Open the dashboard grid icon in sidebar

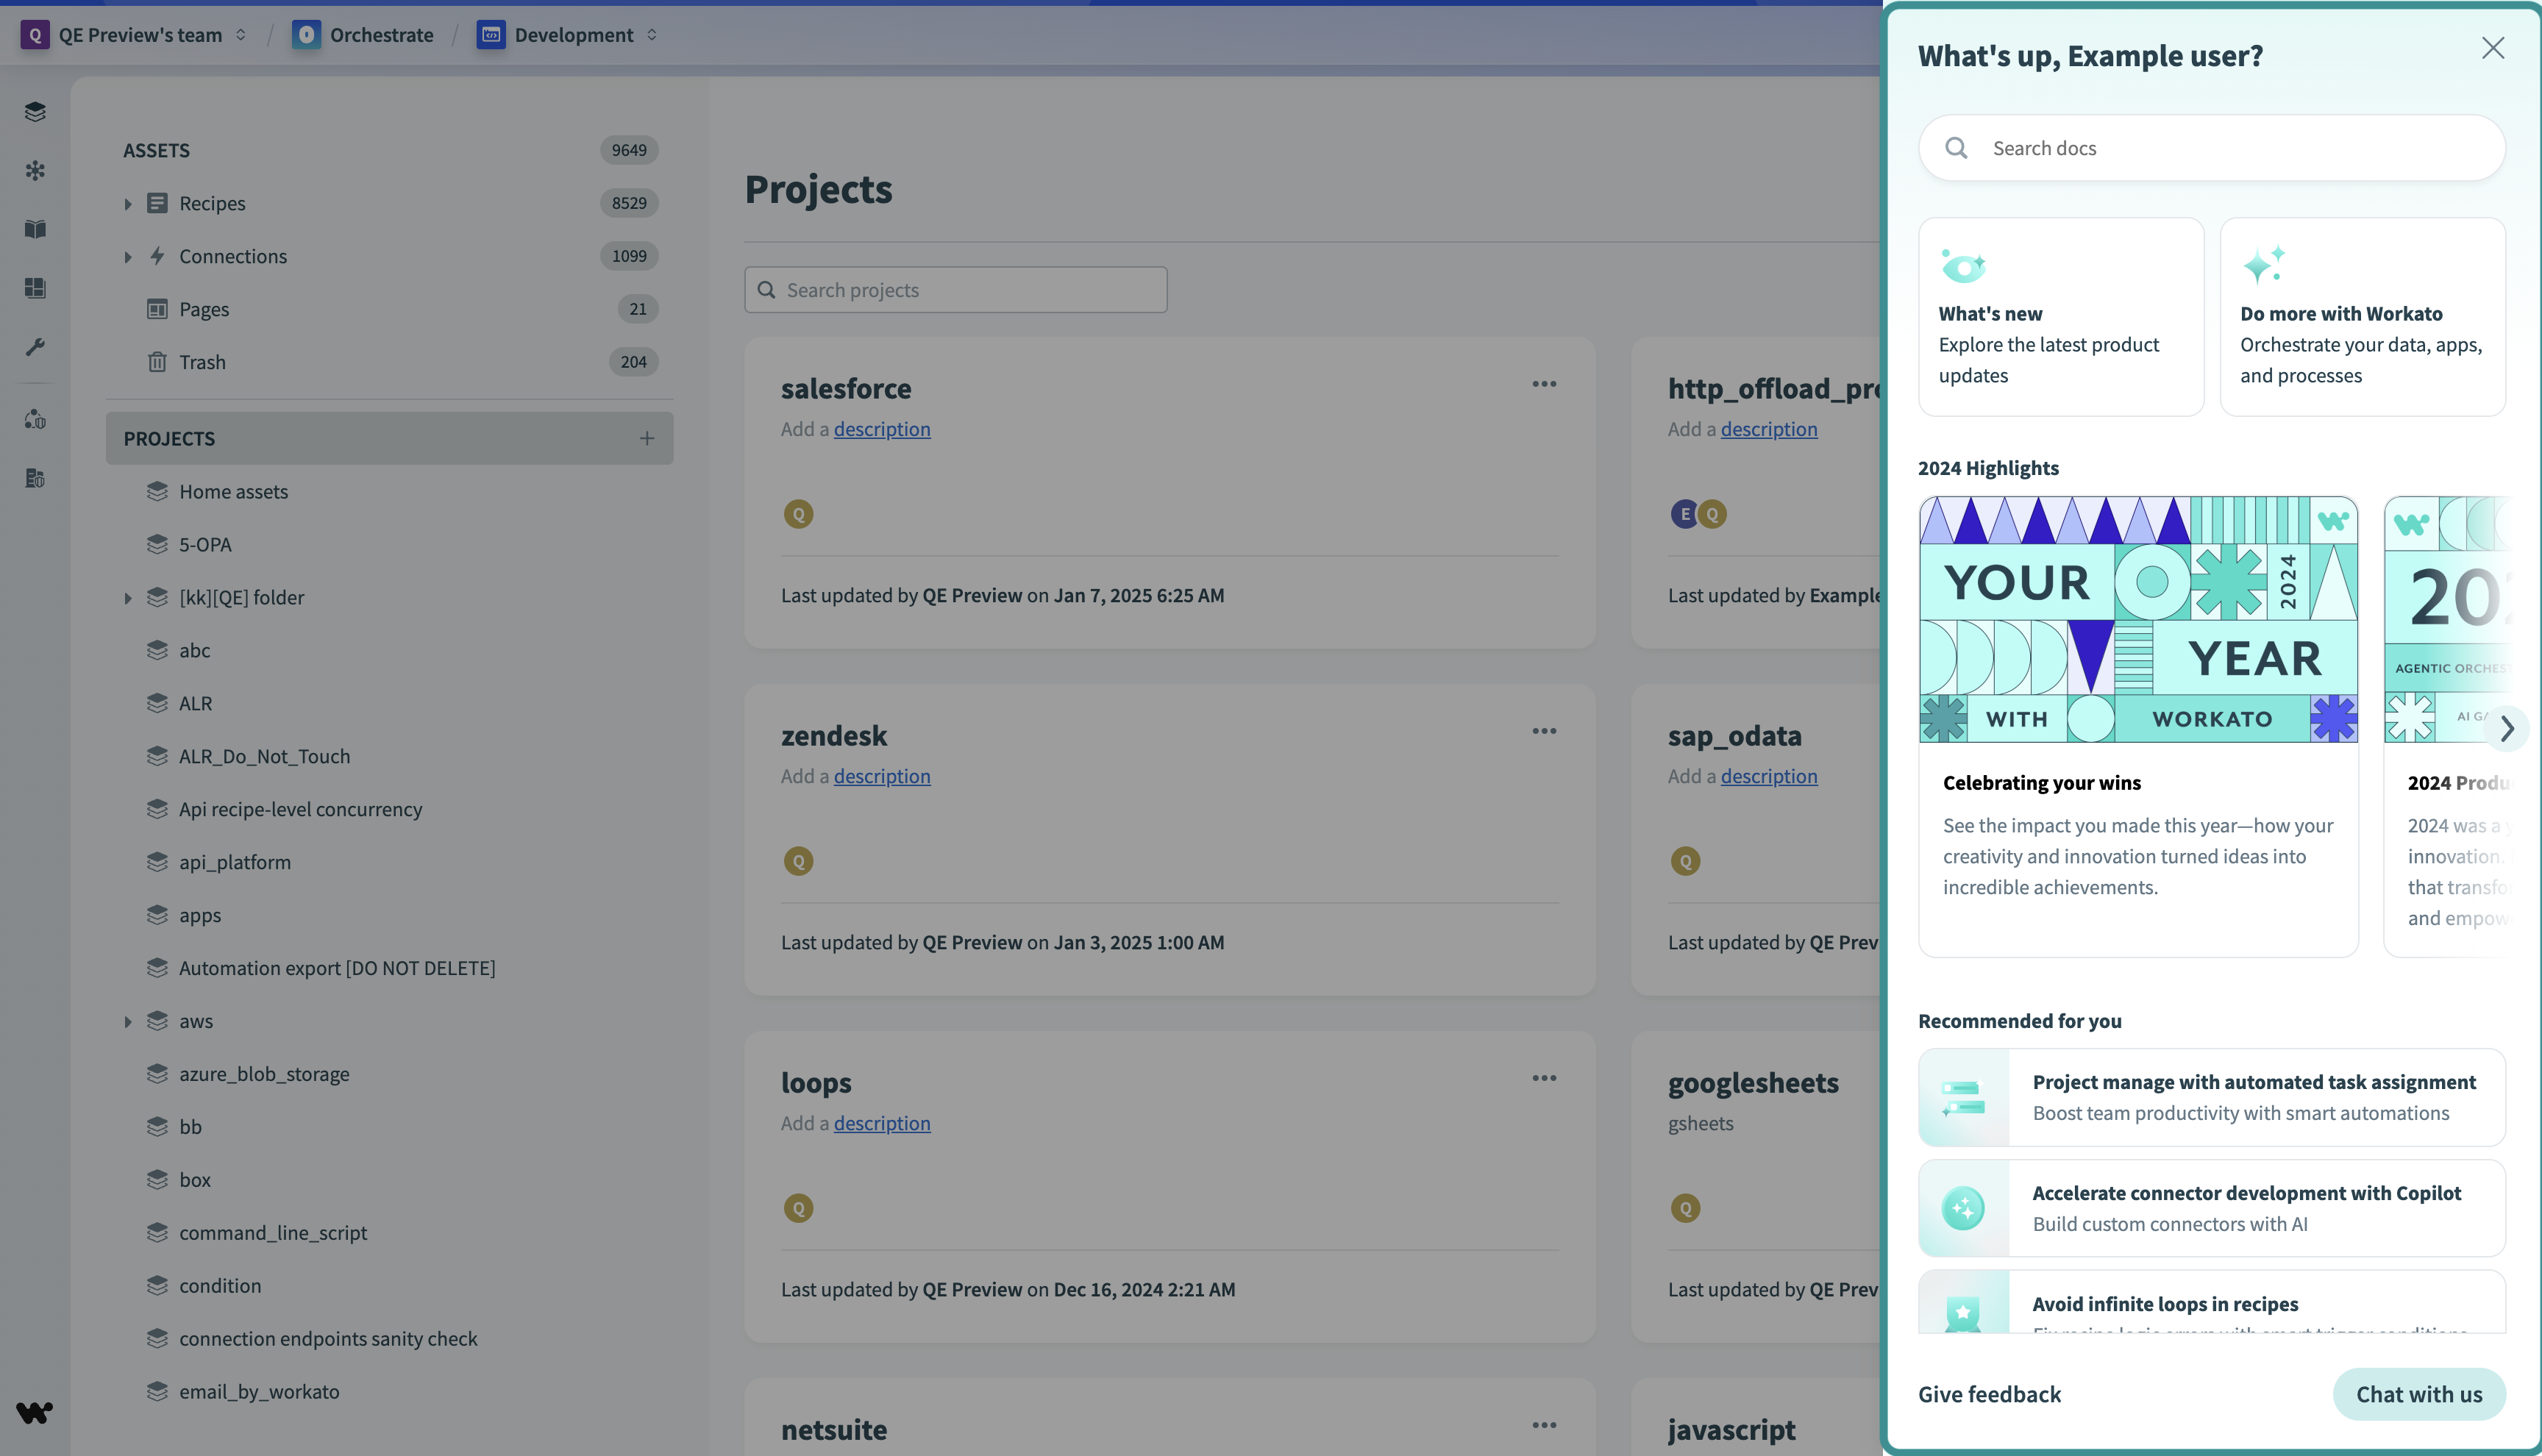(35, 288)
